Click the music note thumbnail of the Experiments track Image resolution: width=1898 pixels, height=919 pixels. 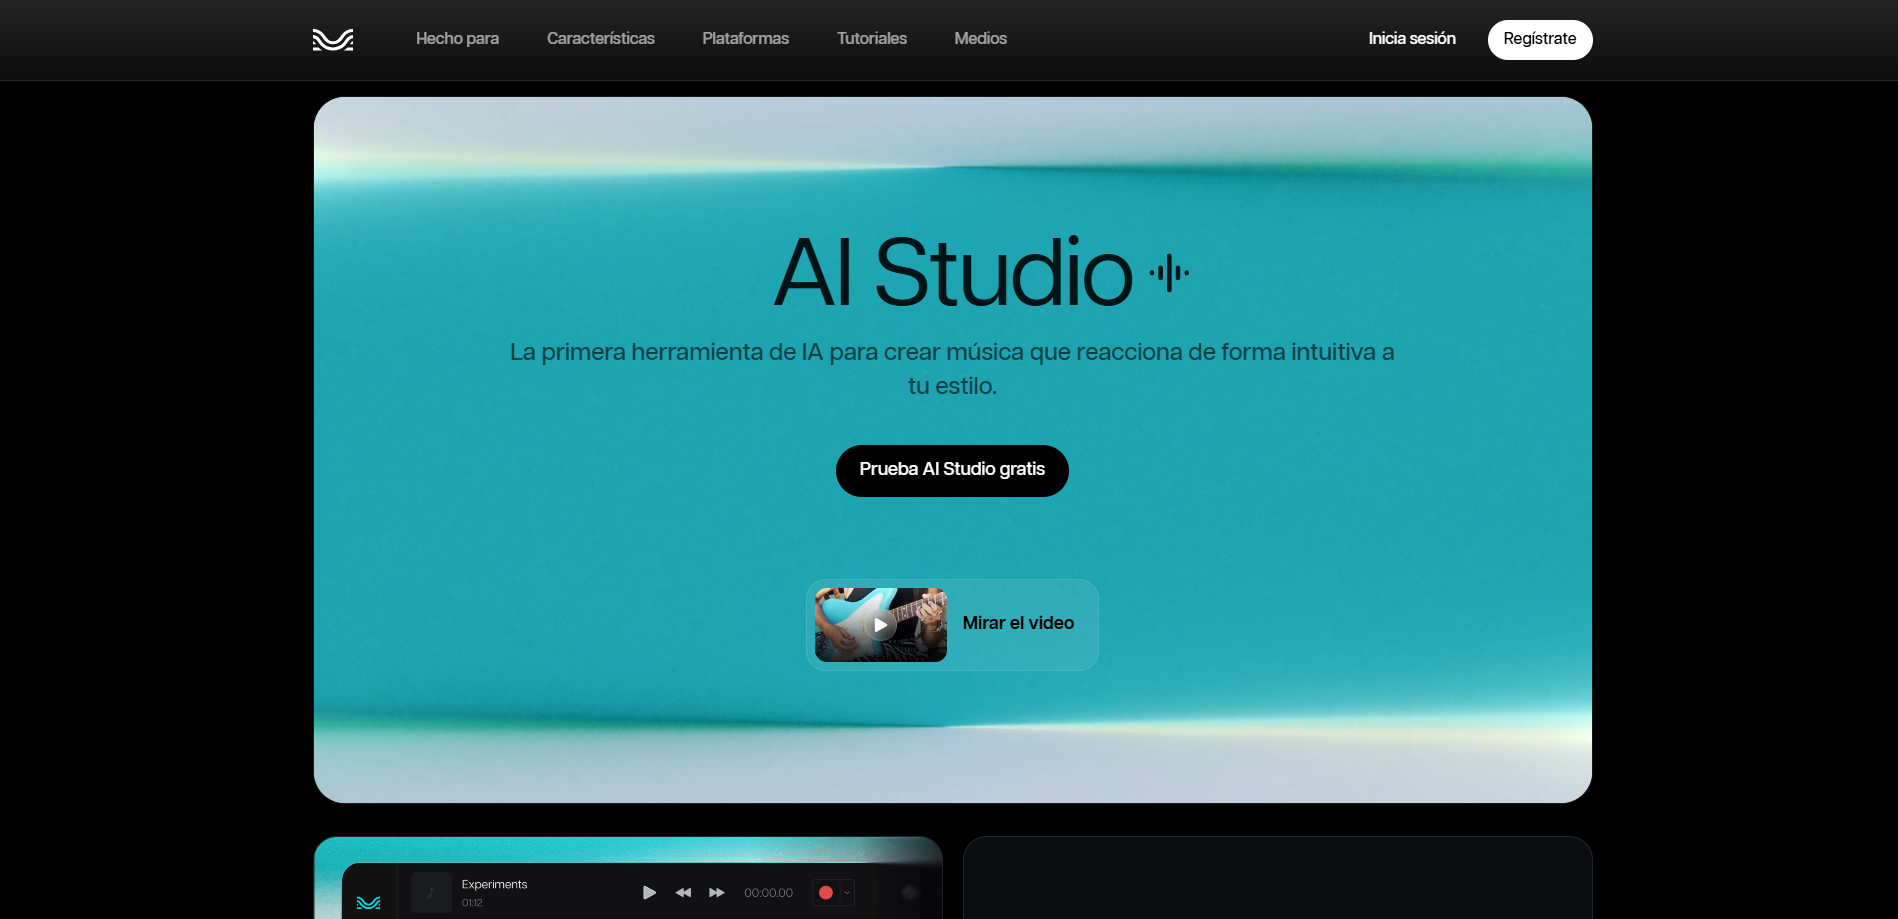(x=430, y=892)
